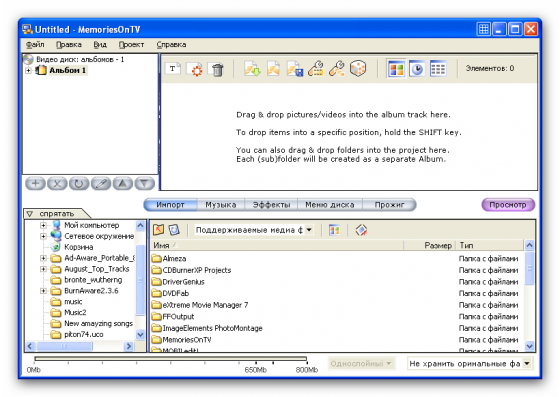
Task: Click the rotate refresh album button
Action: click(79, 184)
